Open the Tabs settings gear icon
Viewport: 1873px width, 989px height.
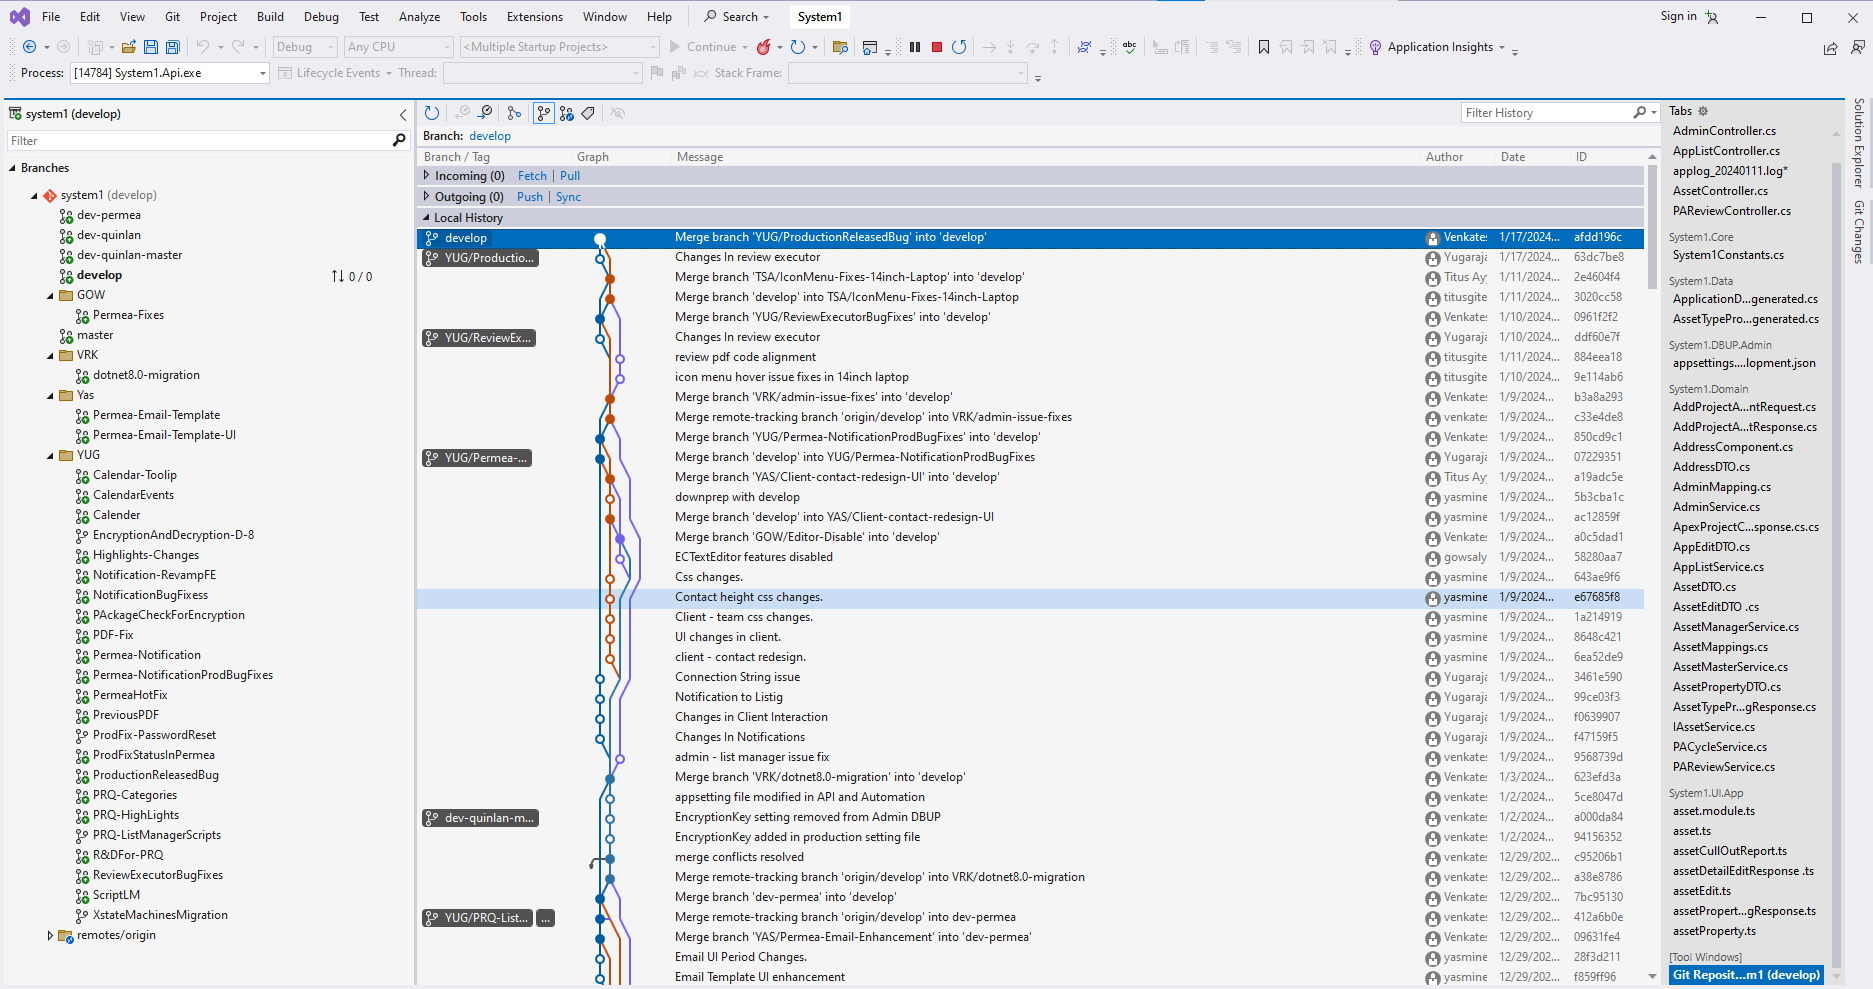pos(1704,111)
